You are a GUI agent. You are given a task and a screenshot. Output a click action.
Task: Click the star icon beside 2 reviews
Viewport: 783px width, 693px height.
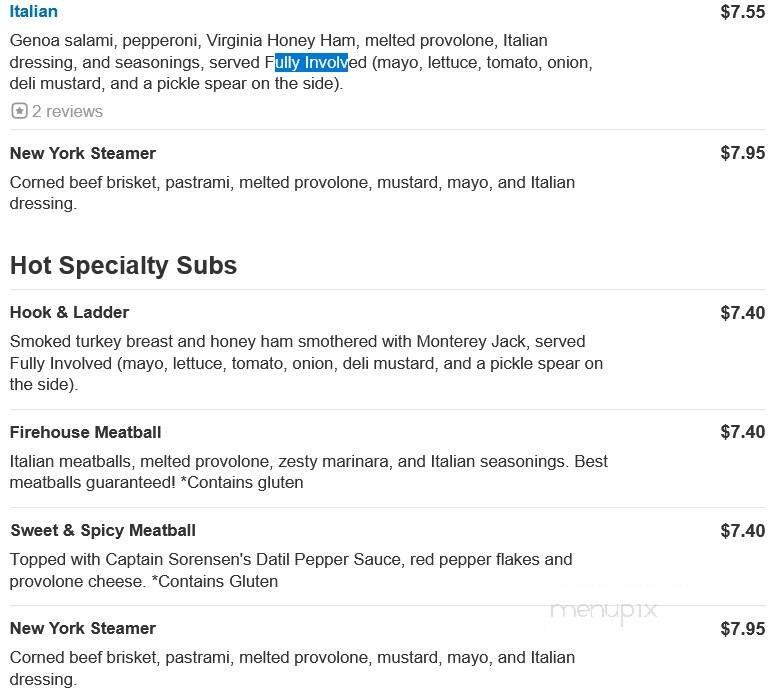19,111
